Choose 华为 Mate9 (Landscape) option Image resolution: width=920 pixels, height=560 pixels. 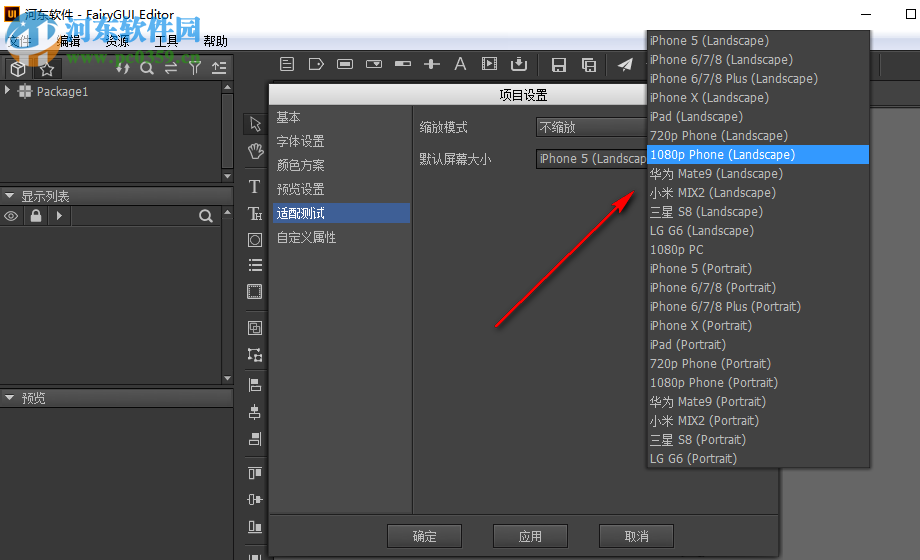pyautogui.click(x=757, y=174)
